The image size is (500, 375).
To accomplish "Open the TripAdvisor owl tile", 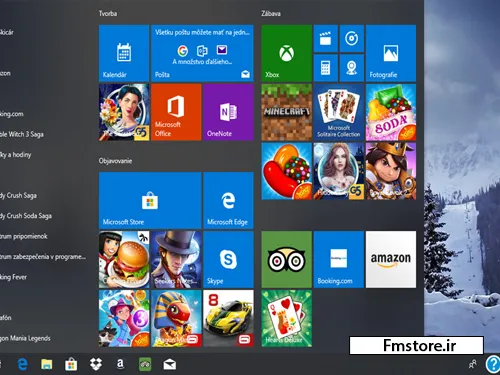I will [x=287, y=259].
